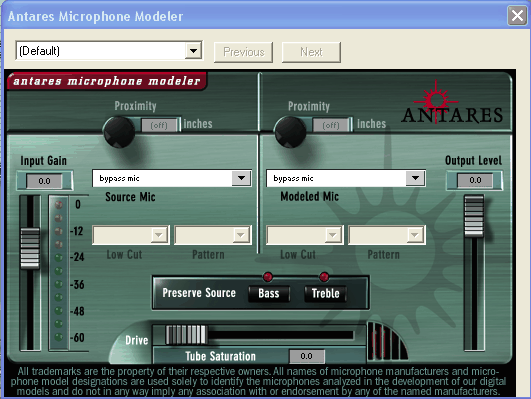
Task: Open the Source Mic Pattern dropdown
Action: pyautogui.click(x=213, y=235)
